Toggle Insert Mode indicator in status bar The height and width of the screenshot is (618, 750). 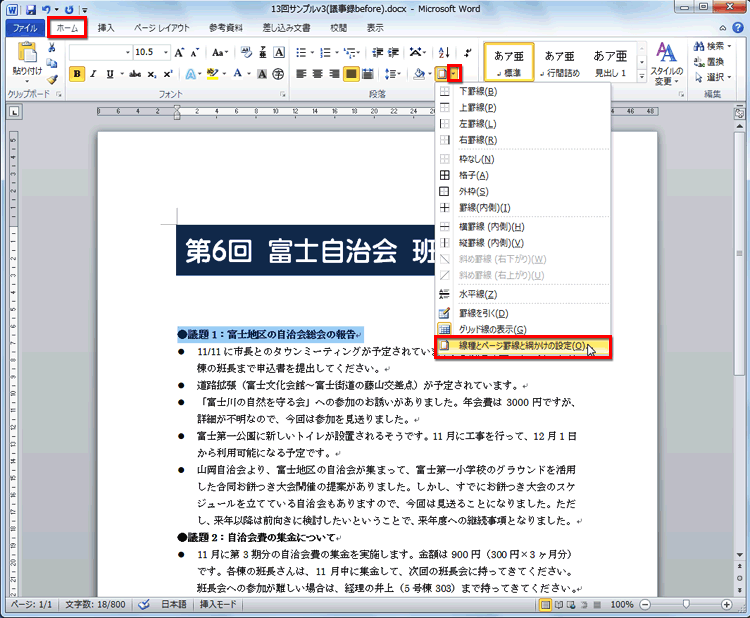coord(218,605)
